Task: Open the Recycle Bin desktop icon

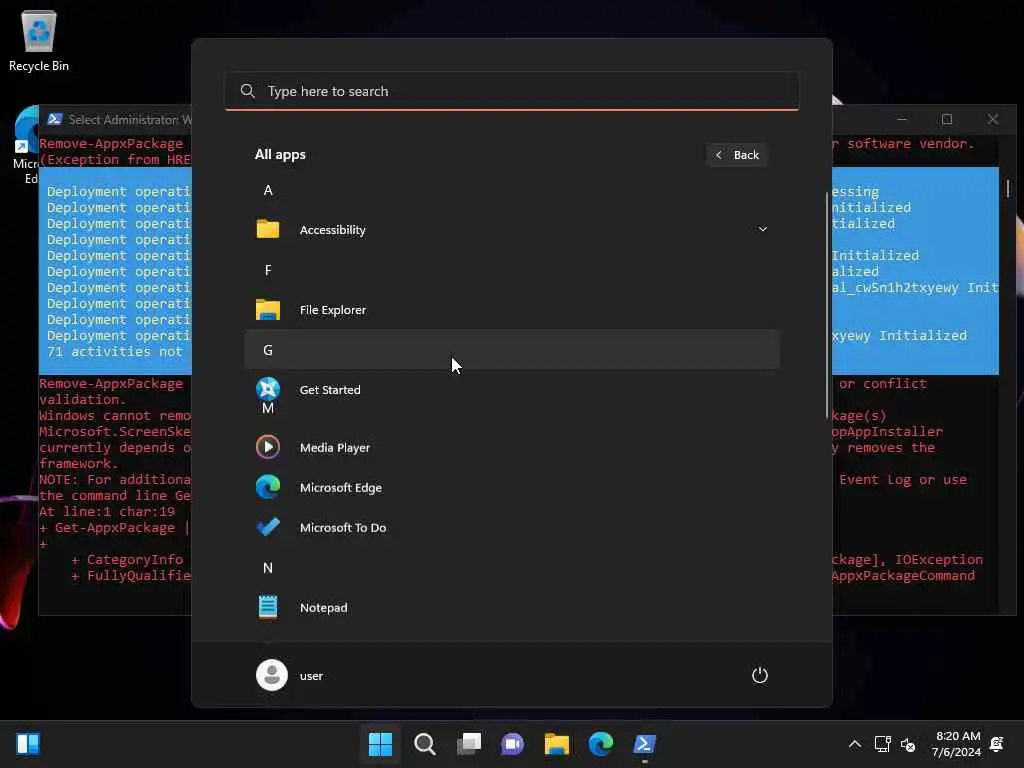Action: (39, 40)
